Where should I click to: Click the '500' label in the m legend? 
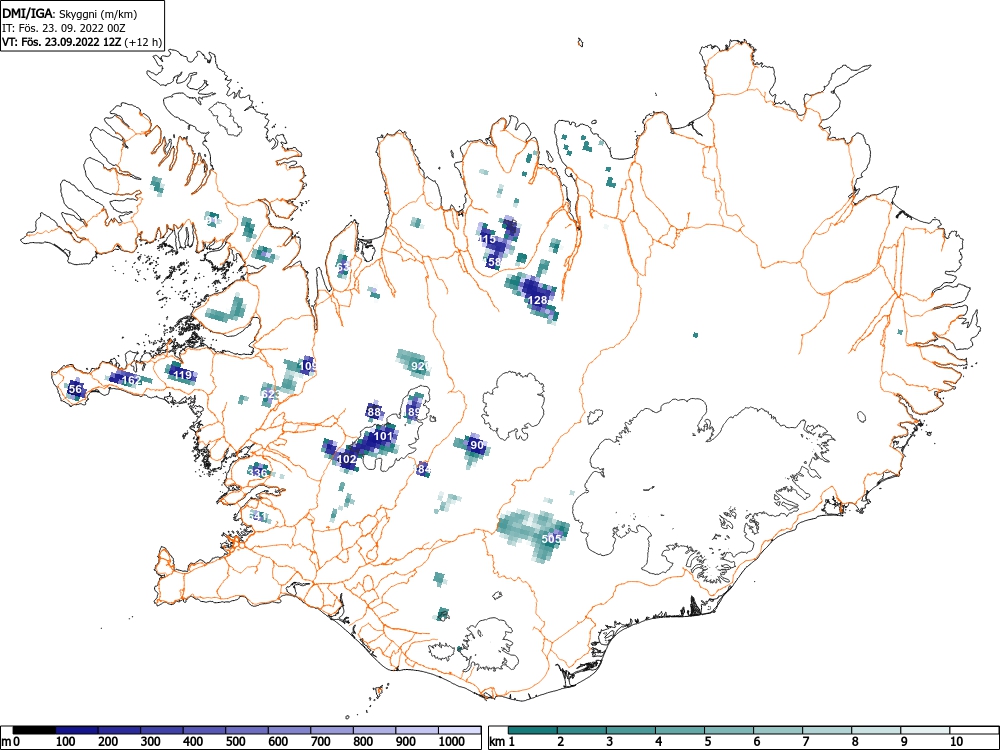(x=235, y=742)
